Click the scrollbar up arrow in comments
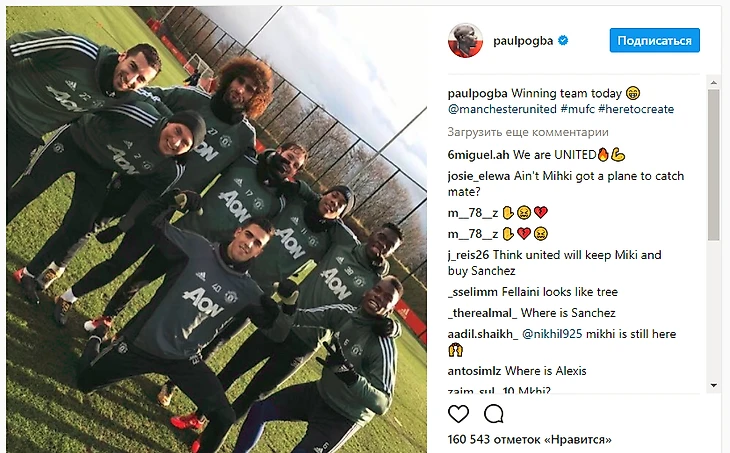 (x=714, y=82)
